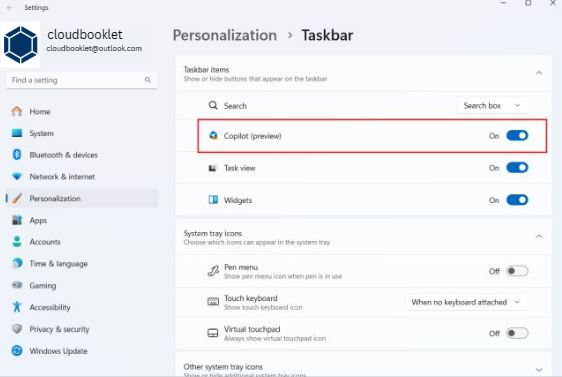This screenshot has height=377, width=562.
Task: Open the Windows Update page
Action: [82, 351]
